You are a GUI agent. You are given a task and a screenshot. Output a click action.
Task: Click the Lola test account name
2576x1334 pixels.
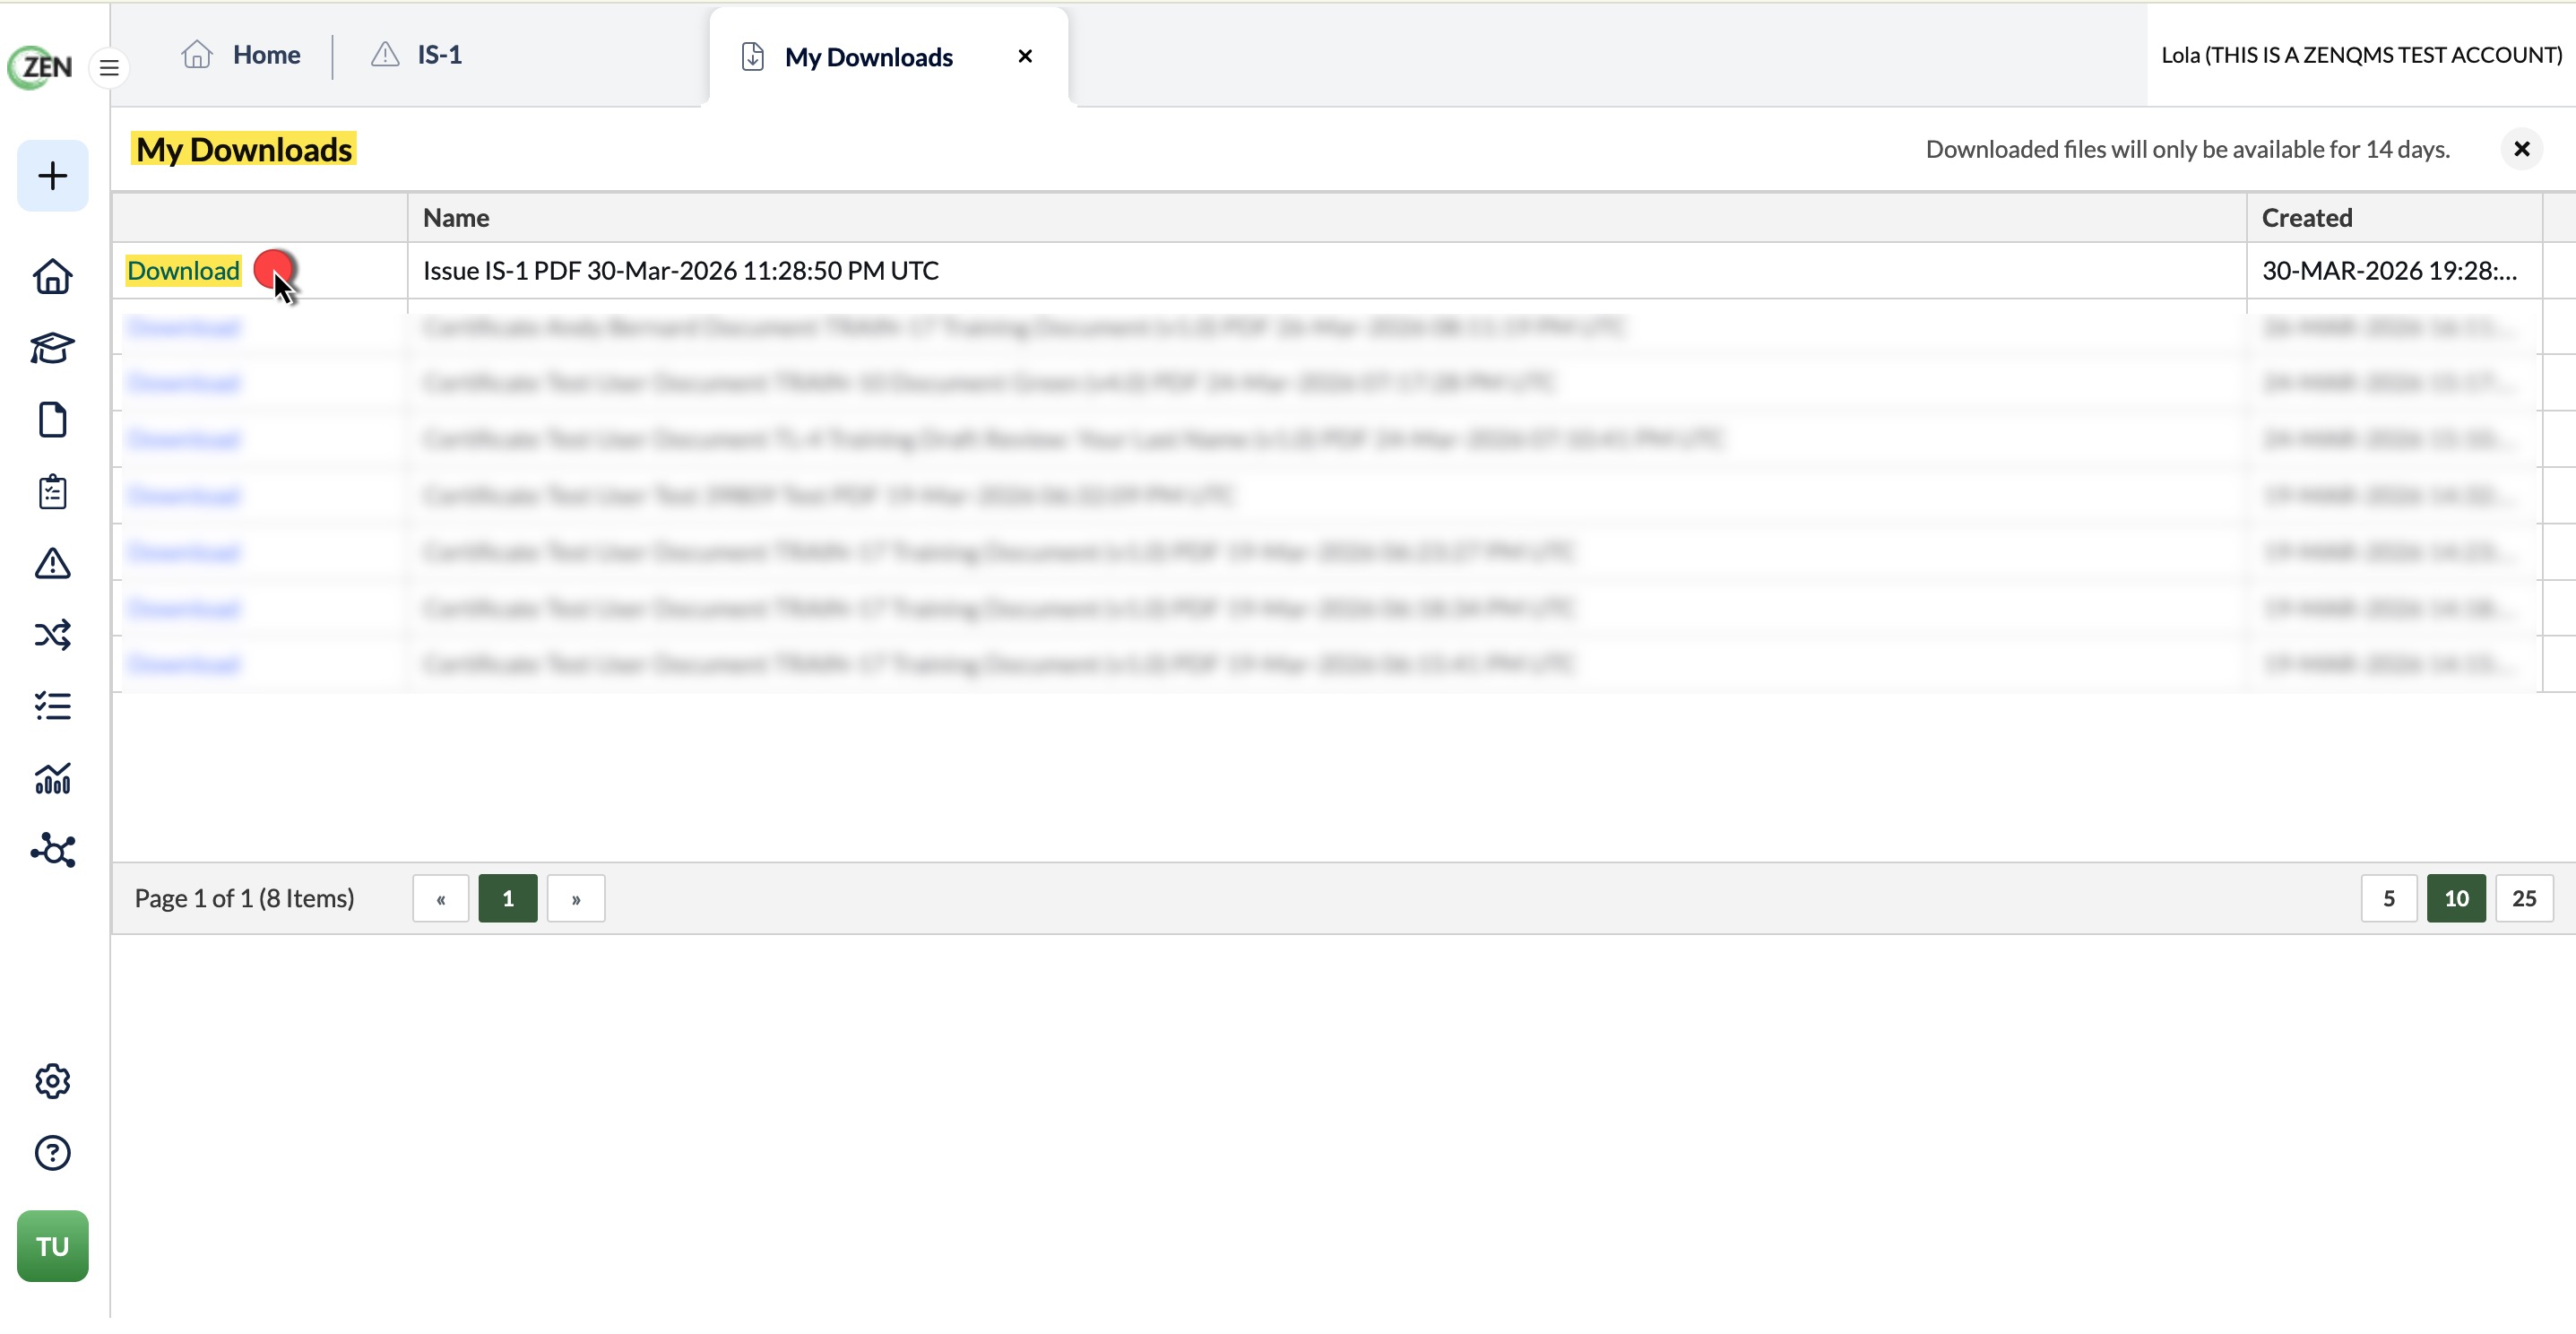click(2361, 55)
